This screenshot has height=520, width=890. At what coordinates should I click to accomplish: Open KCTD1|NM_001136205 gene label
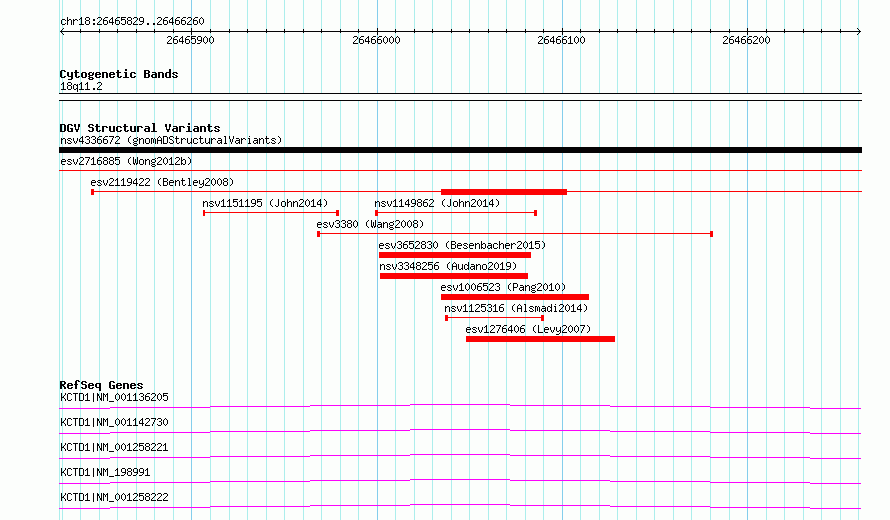(x=114, y=397)
